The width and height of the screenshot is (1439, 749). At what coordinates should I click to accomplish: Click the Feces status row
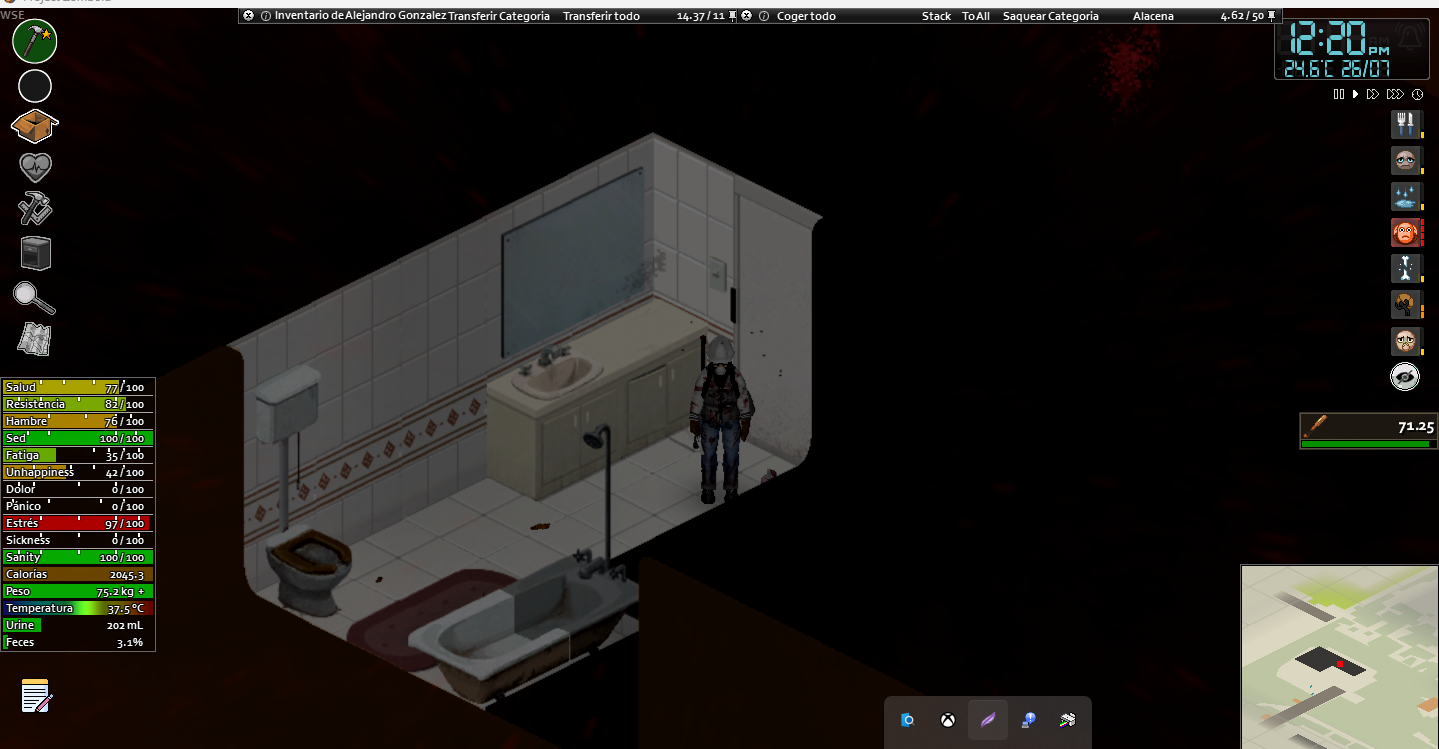pyautogui.click(x=78, y=642)
